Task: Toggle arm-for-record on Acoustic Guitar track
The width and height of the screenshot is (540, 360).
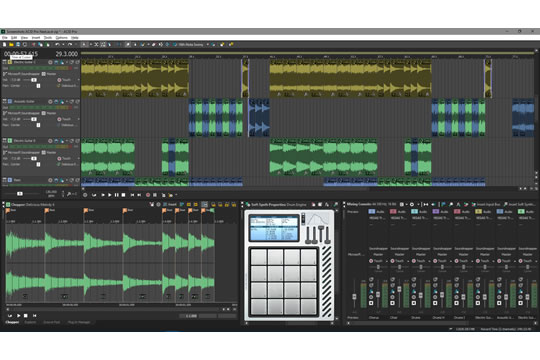Action: click(50, 102)
